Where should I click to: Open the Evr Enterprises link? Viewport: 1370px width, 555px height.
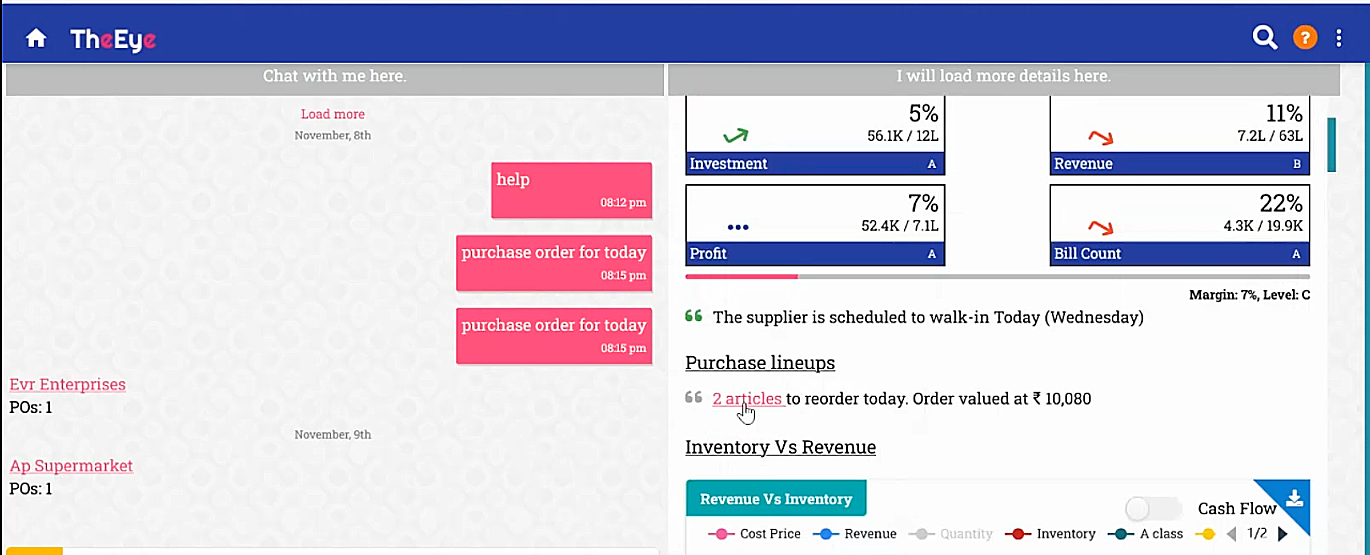67,385
